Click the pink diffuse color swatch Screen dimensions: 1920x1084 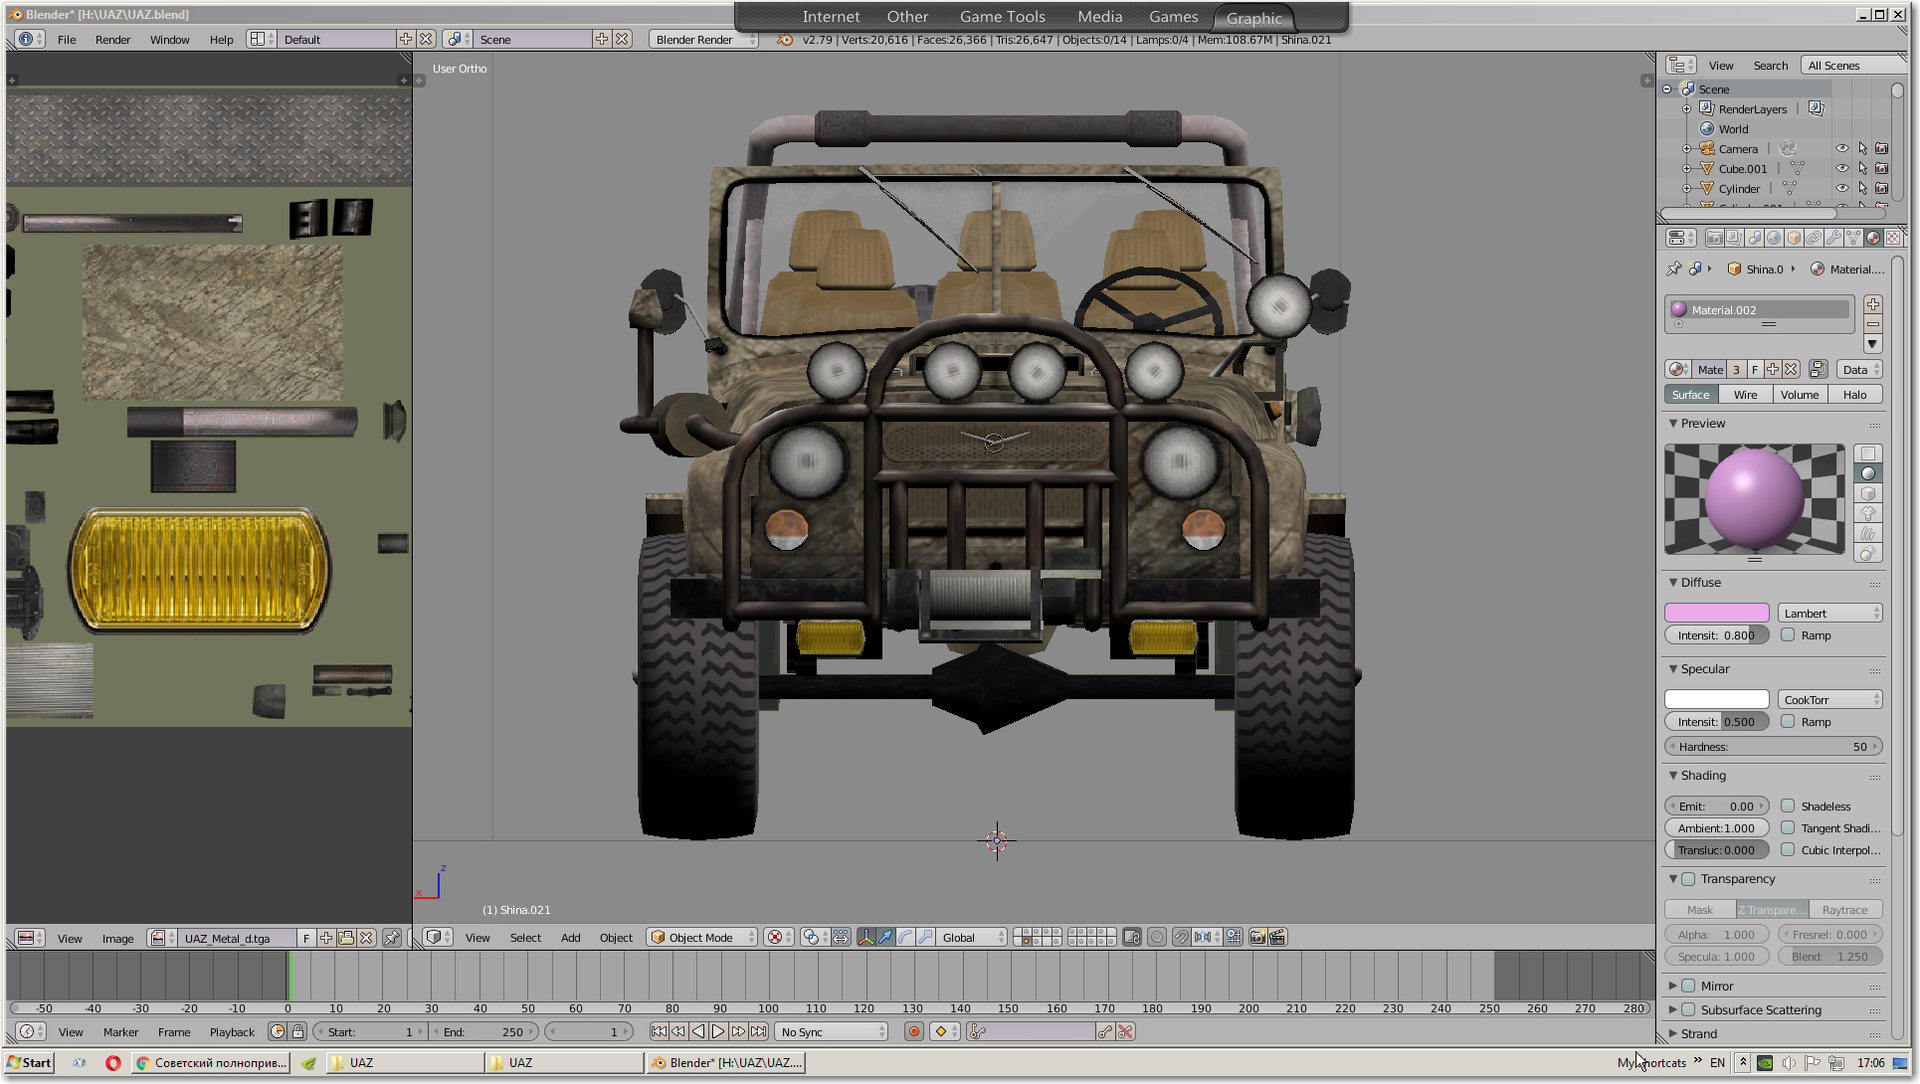[x=1717, y=613]
